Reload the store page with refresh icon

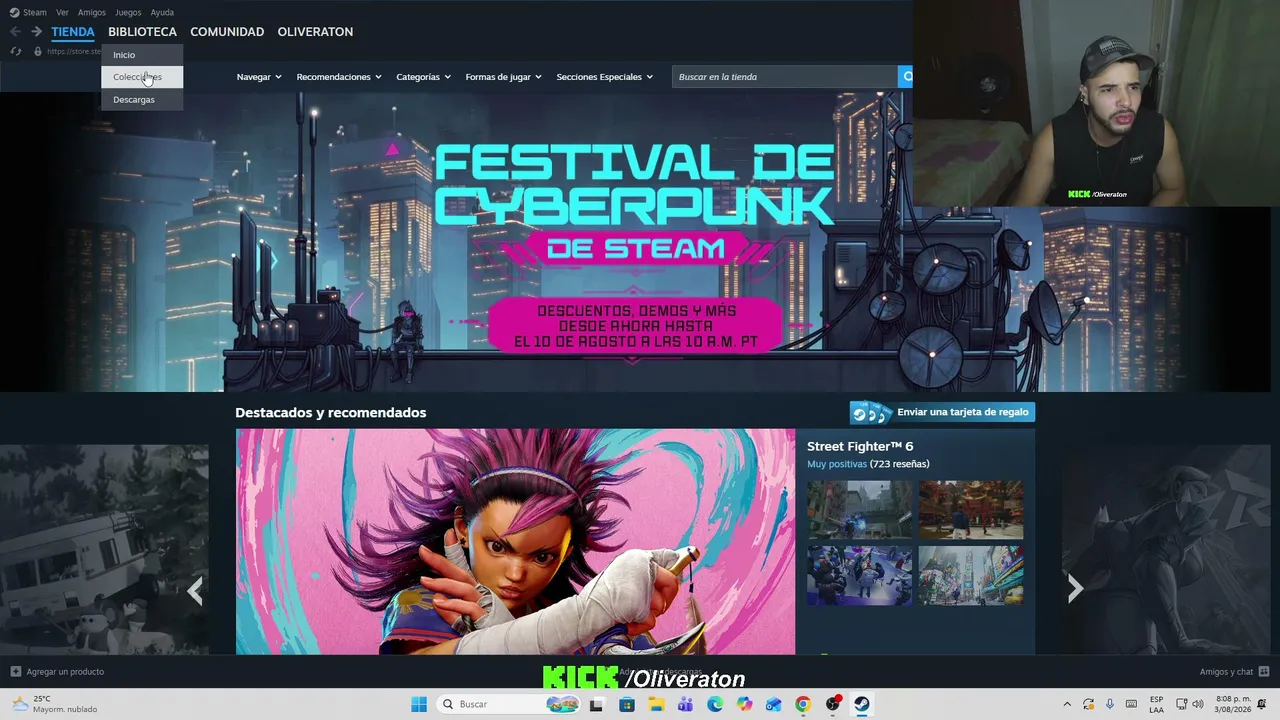pos(15,51)
